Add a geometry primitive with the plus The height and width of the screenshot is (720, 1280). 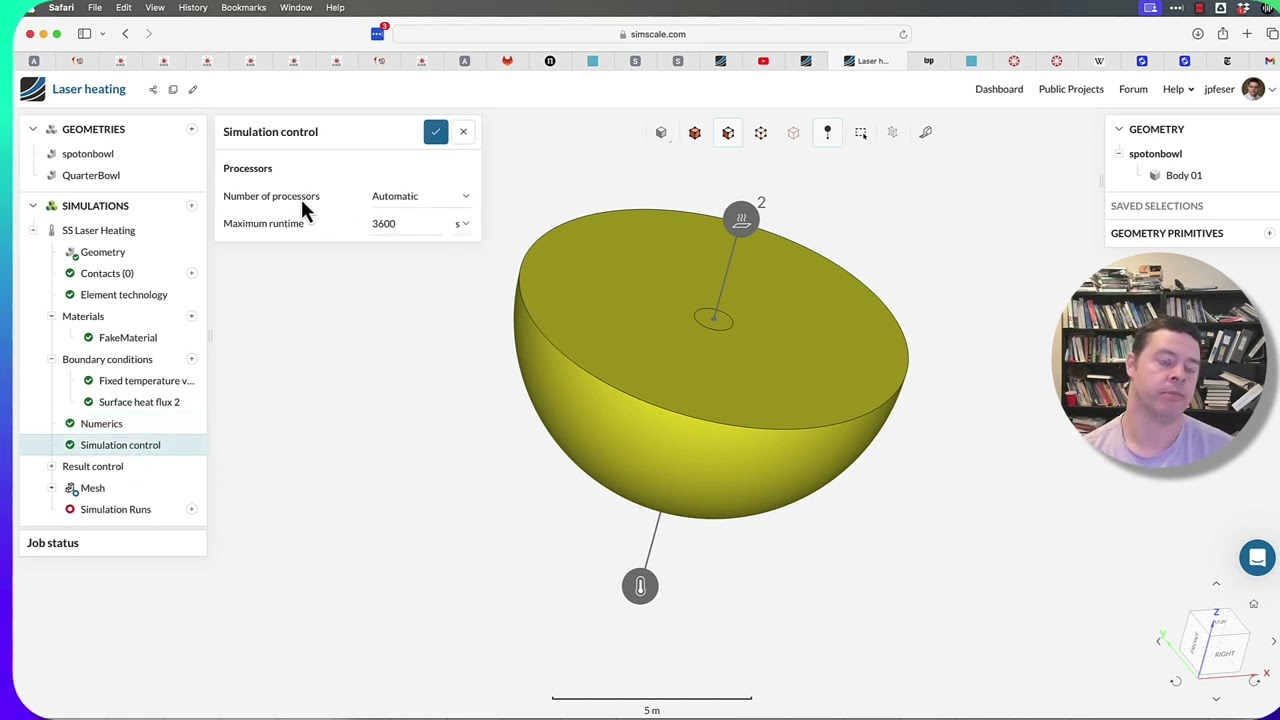tap(1269, 233)
